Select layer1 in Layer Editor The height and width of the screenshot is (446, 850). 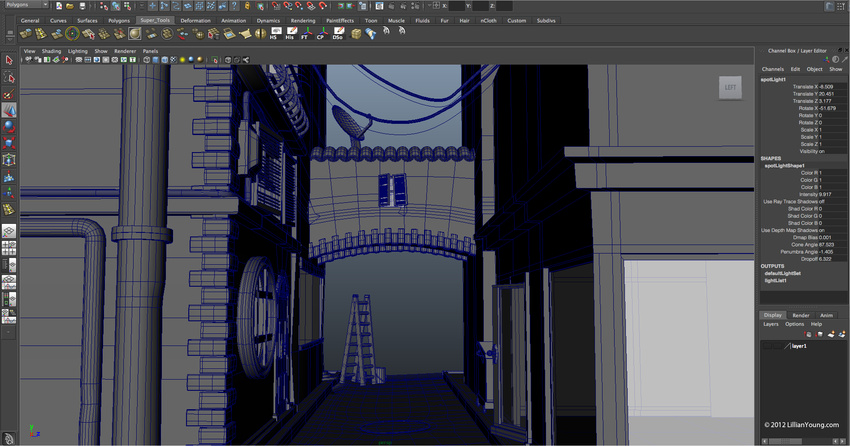(799, 346)
